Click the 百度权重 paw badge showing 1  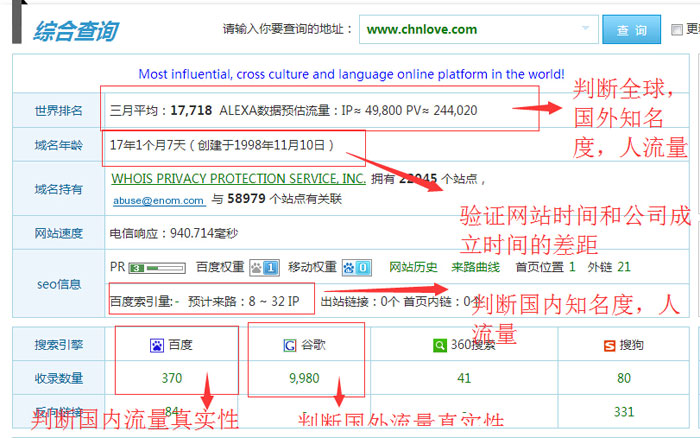pos(264,268)
